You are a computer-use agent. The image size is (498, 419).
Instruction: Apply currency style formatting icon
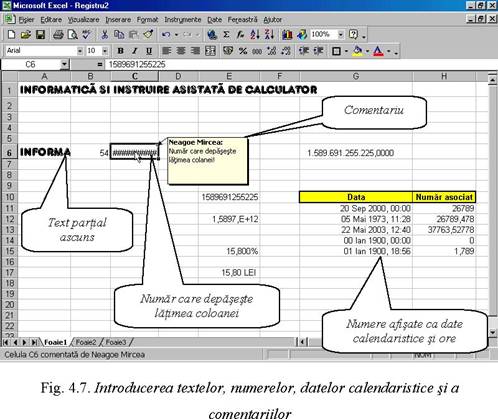point(228,51)
